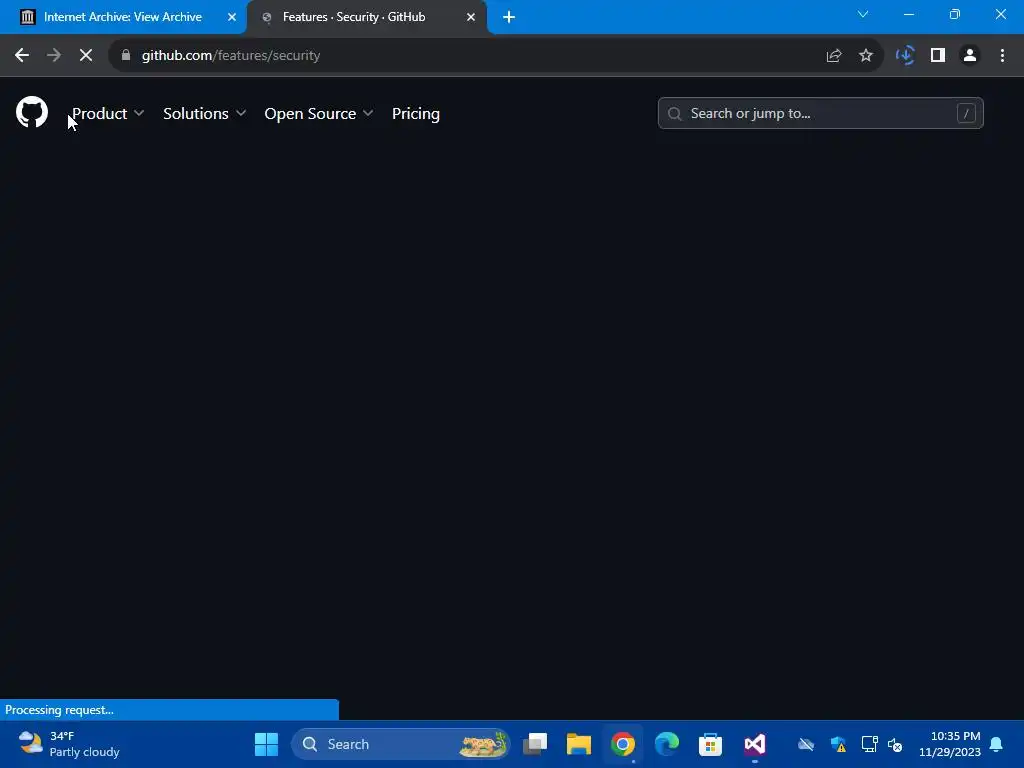This screenshot has height=768, width=1024.
Task: Expand the Product menu chevron
Action: coord(138,113)
